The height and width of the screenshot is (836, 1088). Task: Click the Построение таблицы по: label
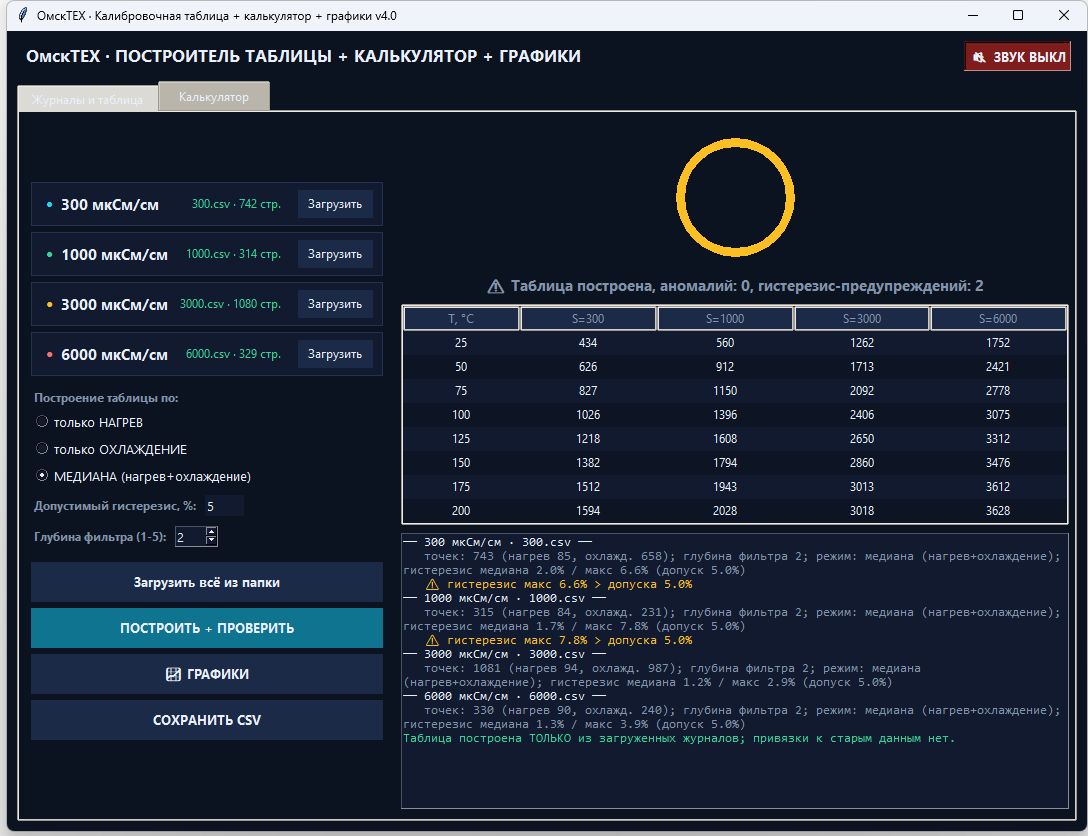pos(106,398)
